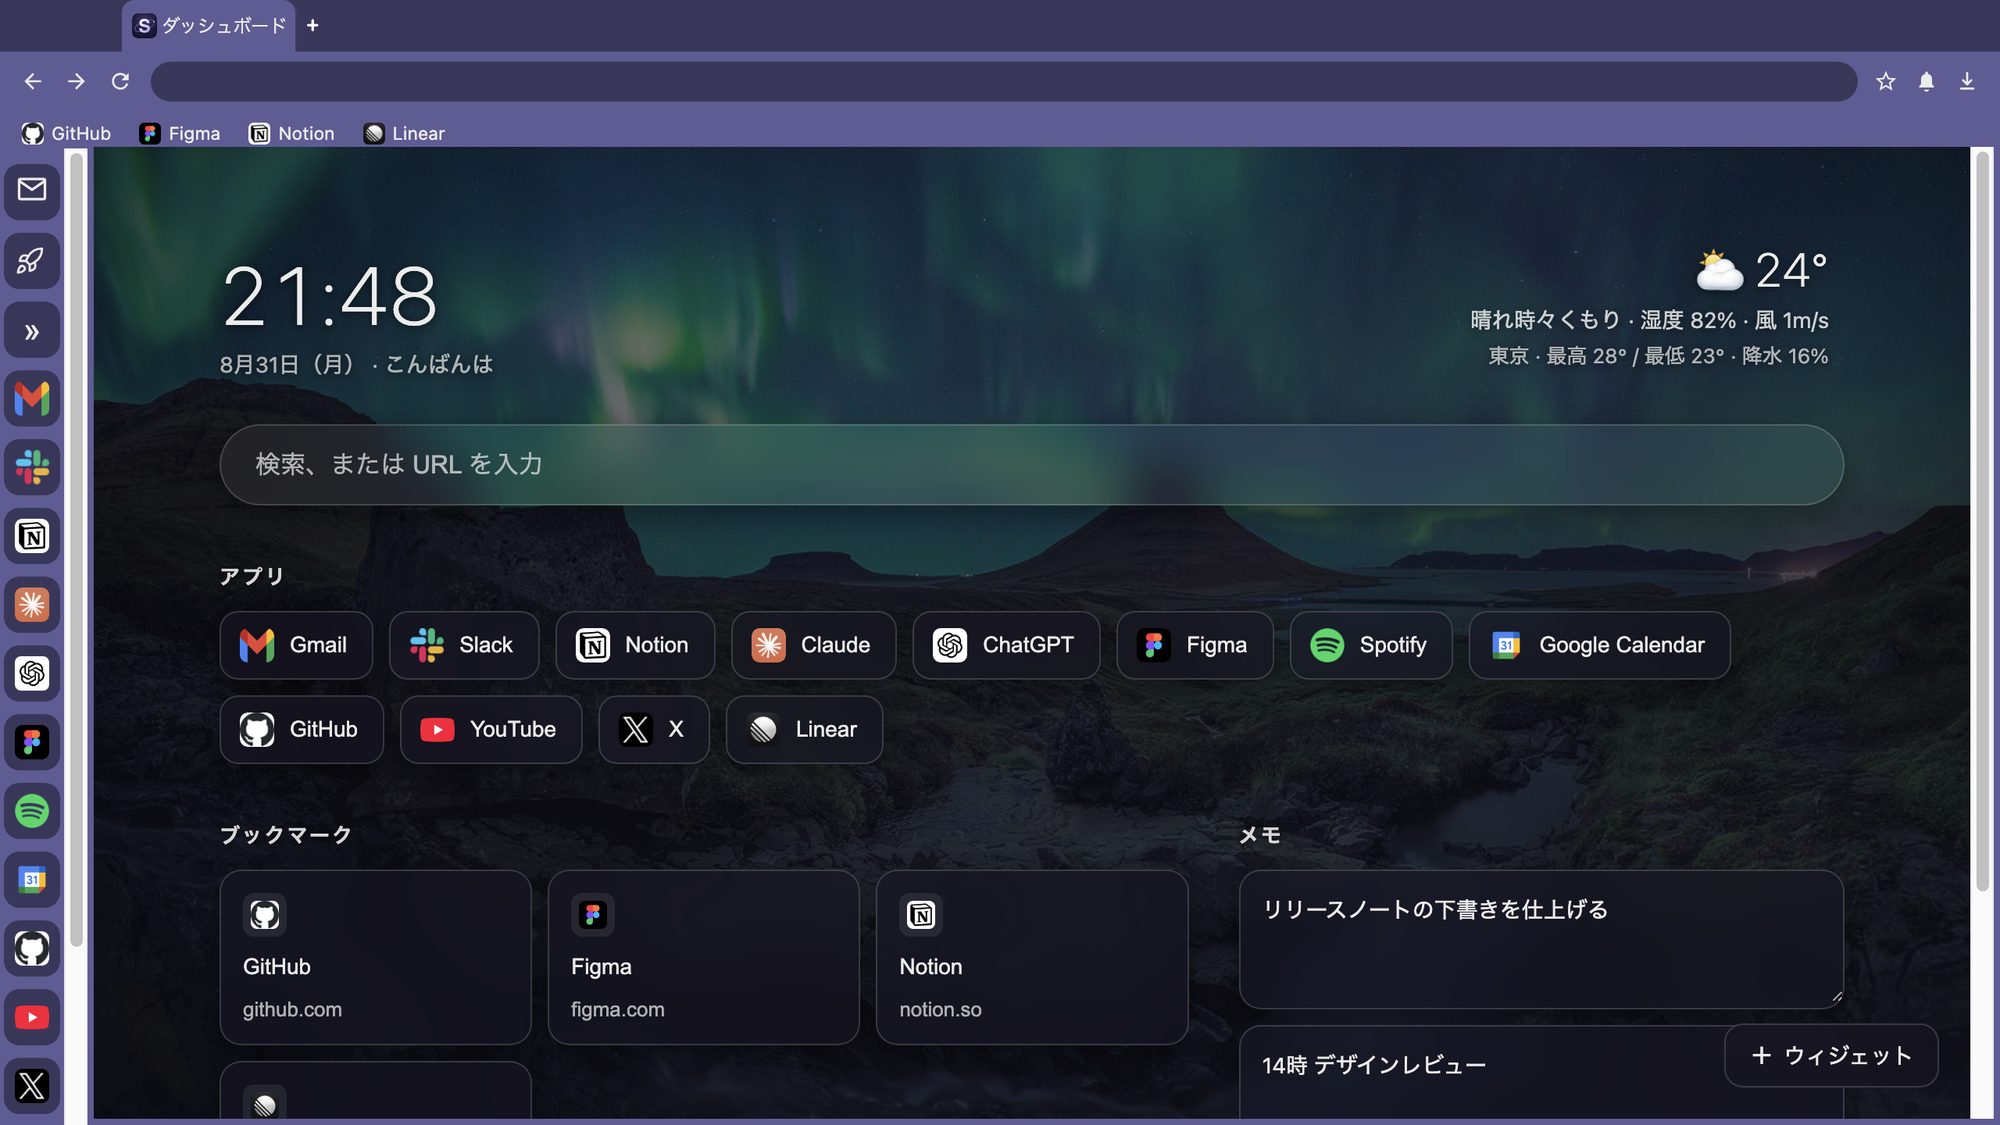Open X from the sidebar
The width and height of the screenshot is (2000, 1125).
(x=32, y=1086)
